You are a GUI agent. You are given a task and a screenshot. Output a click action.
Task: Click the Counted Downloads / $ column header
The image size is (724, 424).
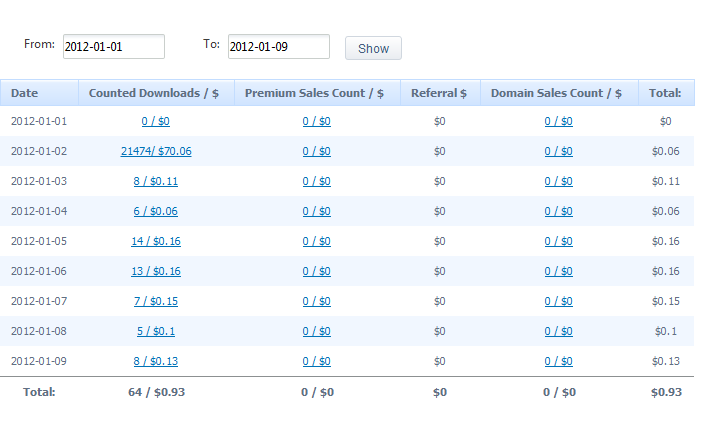[157, 93]
